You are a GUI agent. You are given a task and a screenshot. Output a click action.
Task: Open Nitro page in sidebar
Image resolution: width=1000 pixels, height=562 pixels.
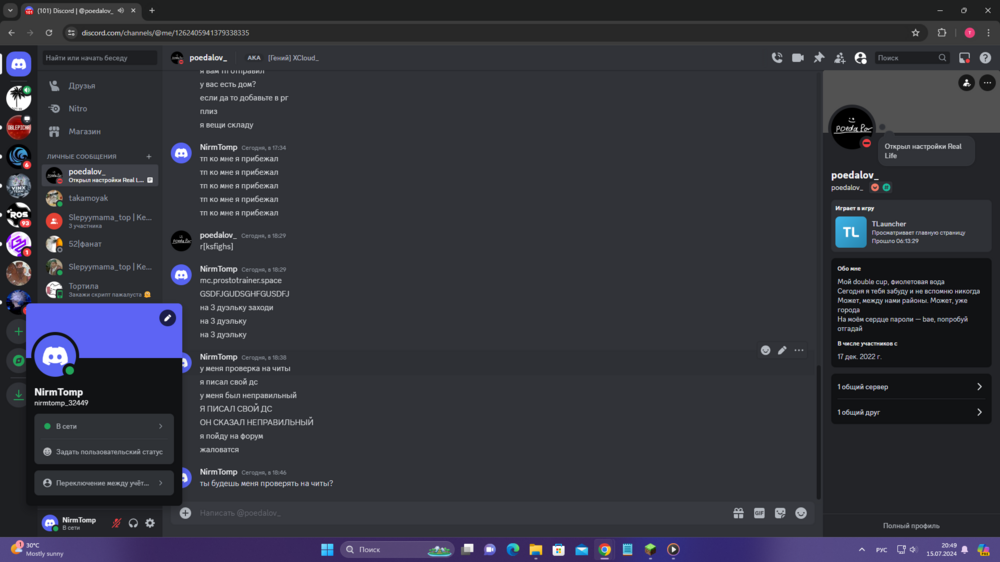pos(100,108)
